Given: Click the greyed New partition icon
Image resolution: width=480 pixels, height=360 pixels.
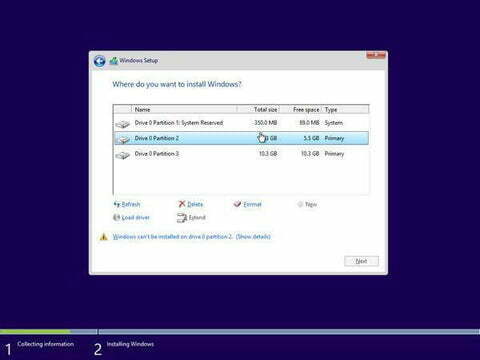Looking at the screenshot, I should 300,204.
